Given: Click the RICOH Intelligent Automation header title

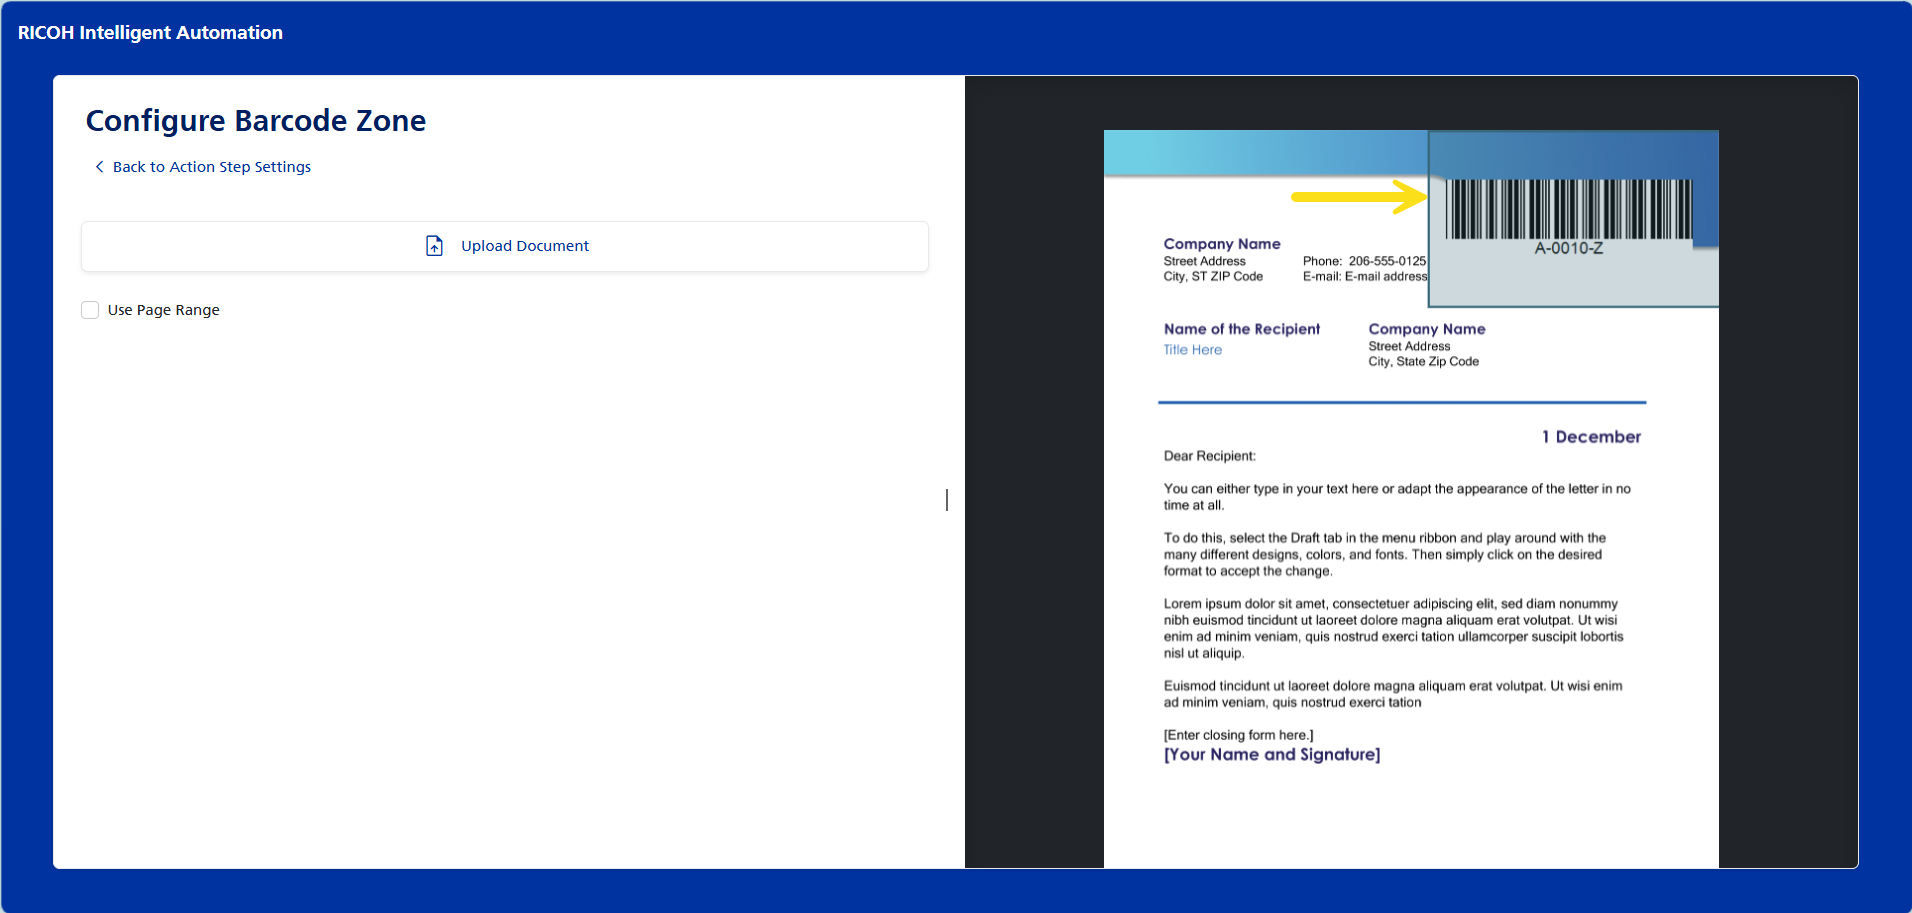Looking at the screenshot, I should point(150,33).
